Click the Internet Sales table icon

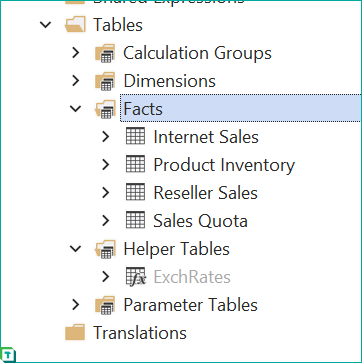tap(135, 136)
